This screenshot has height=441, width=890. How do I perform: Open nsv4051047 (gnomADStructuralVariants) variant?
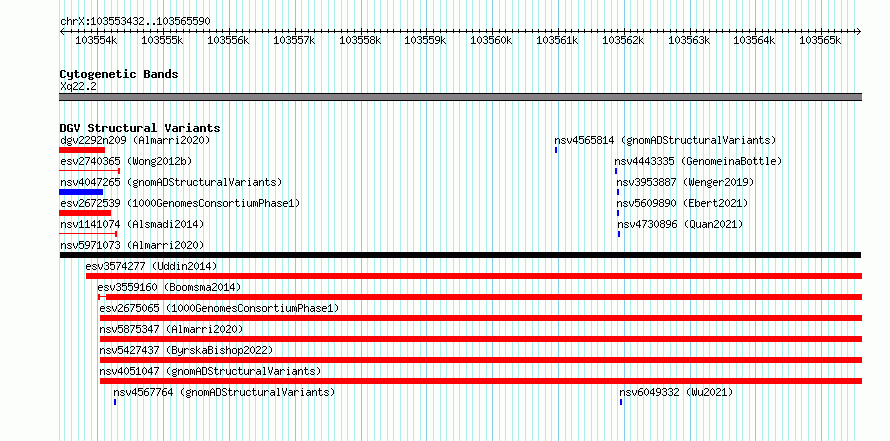[x=210, y=371]
